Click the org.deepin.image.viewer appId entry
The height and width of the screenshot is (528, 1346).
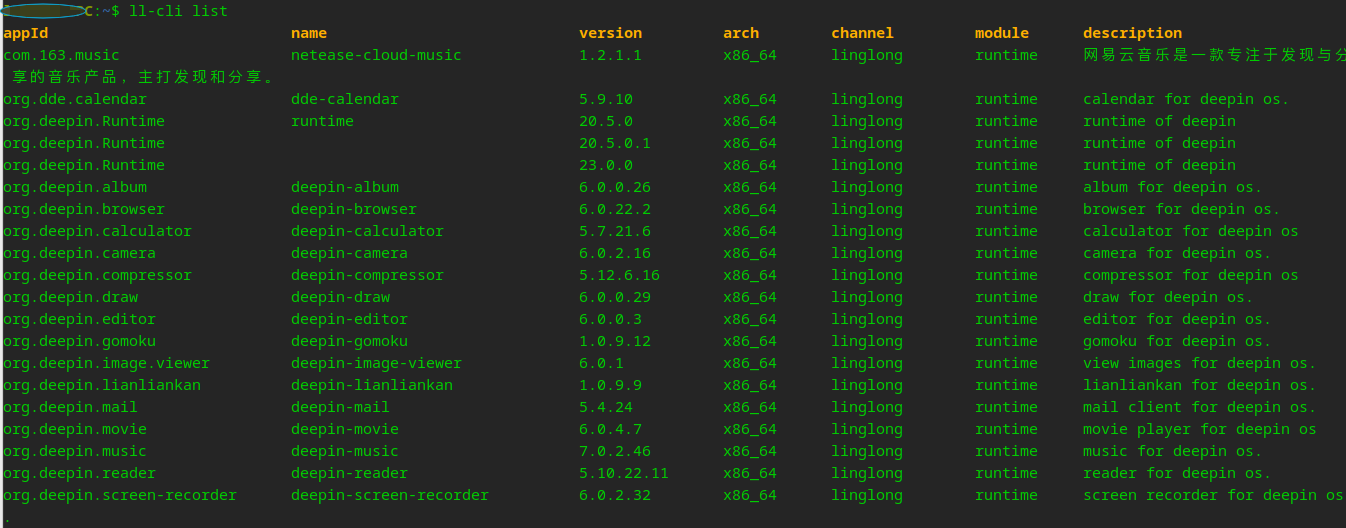(106, 363)
